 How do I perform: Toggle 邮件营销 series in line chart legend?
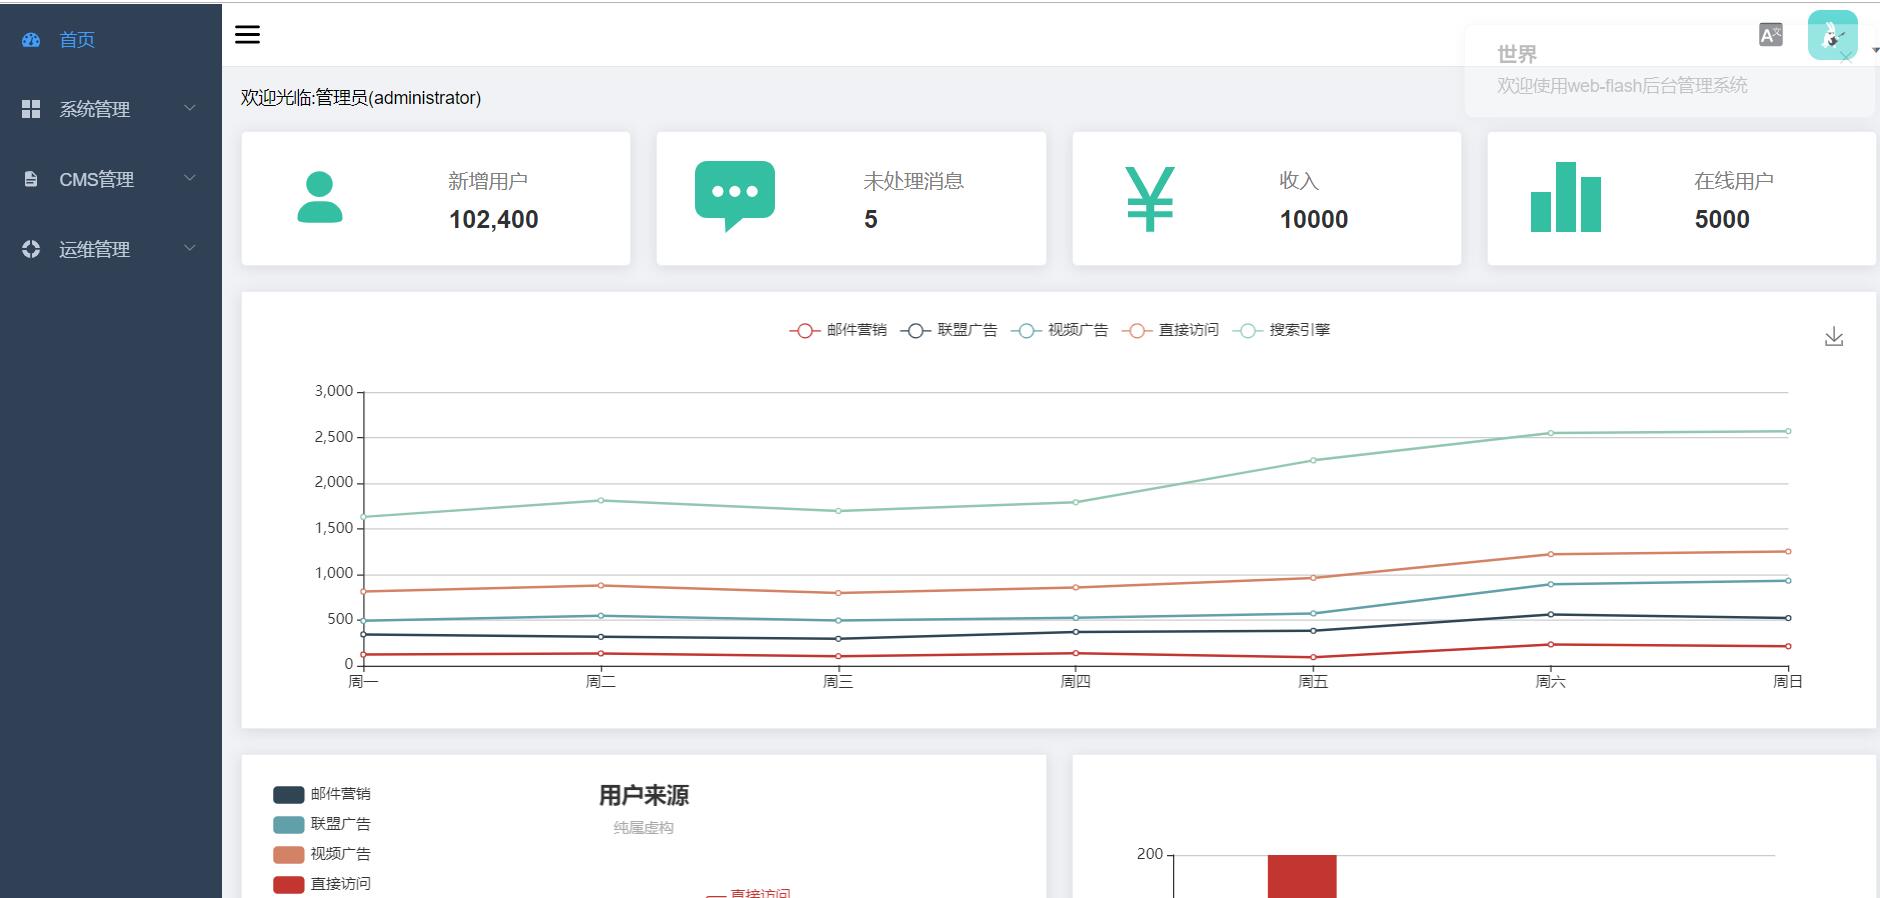(838, 330)
